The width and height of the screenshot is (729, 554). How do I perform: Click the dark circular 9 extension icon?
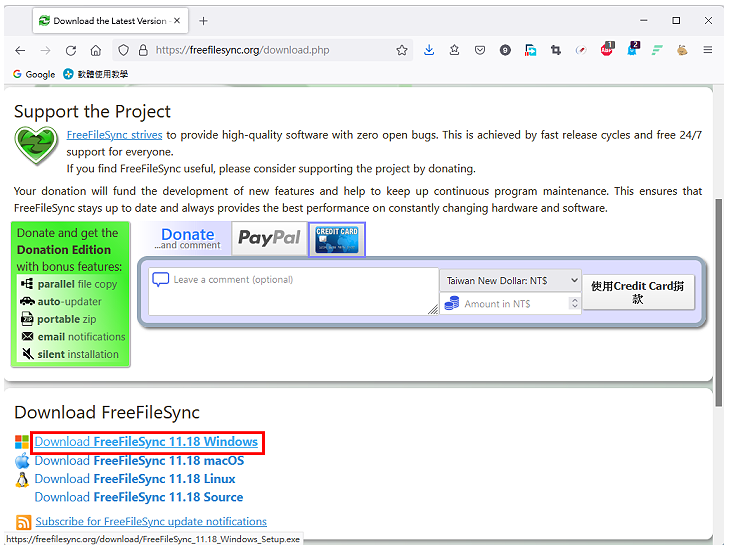(x=505, y=50)
